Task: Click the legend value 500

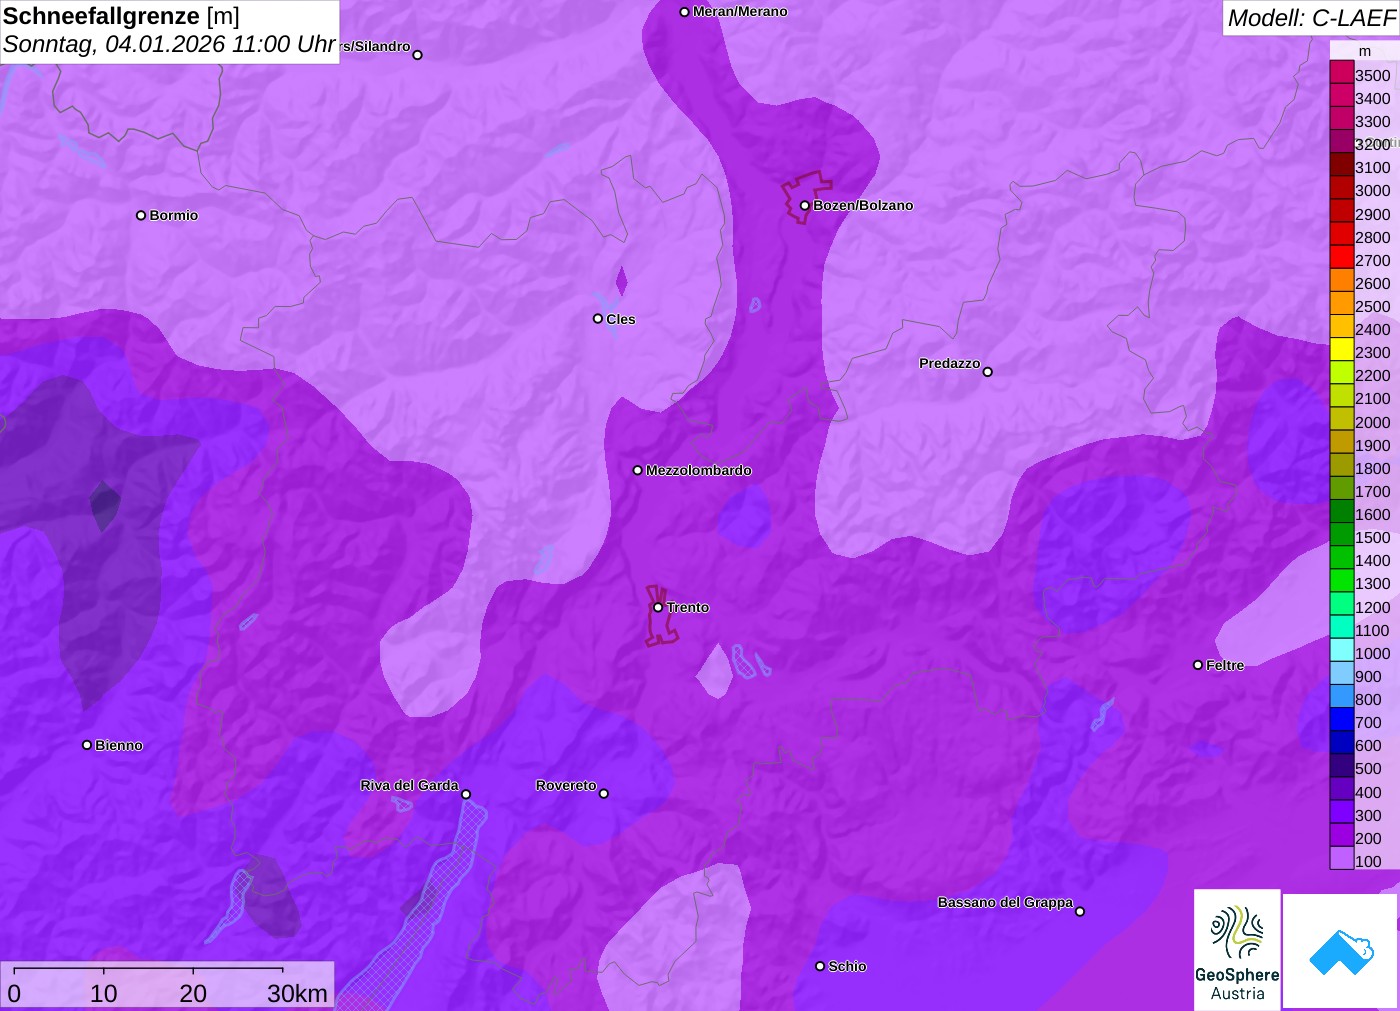Action: coord(1368,769)
